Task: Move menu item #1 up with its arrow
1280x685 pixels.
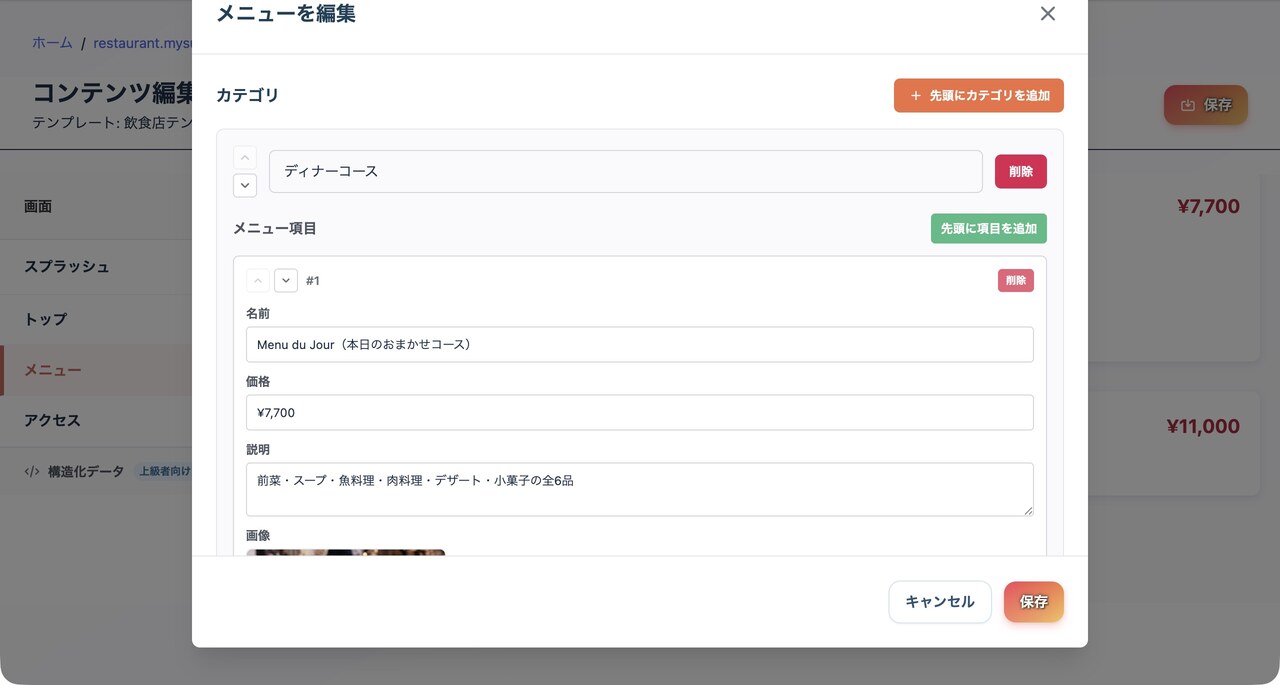Action: (x=257, y=281)
